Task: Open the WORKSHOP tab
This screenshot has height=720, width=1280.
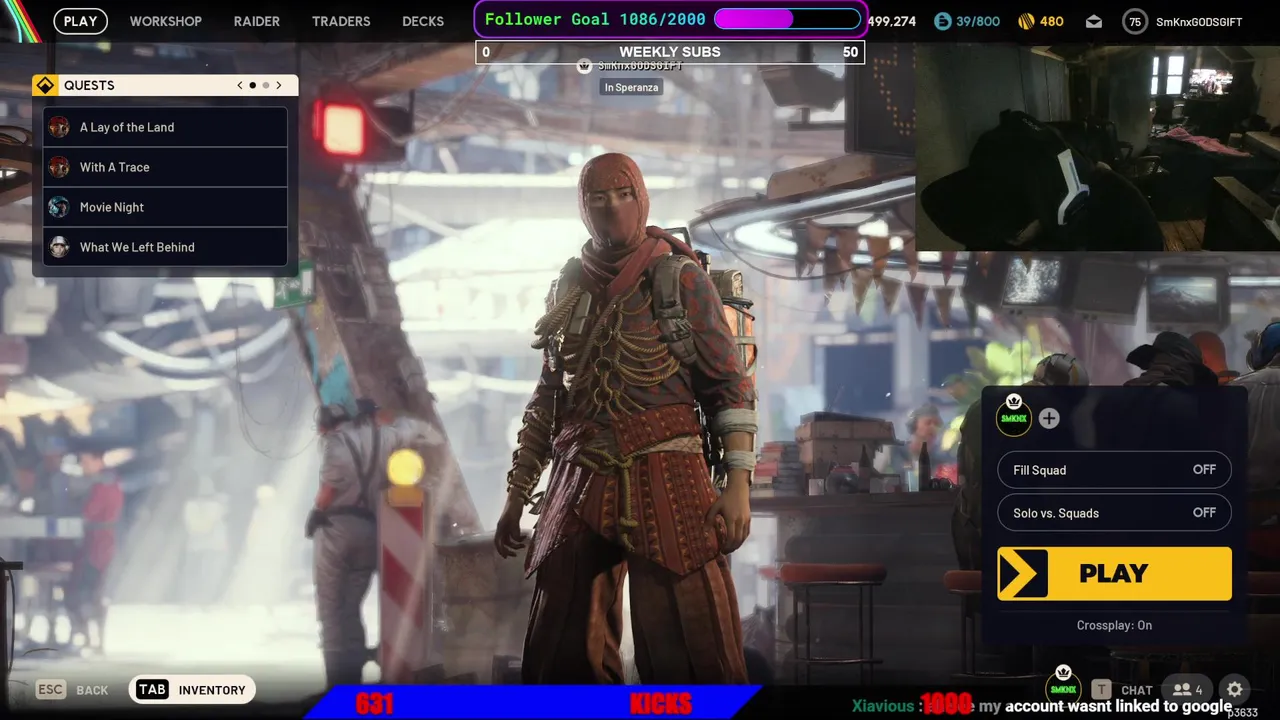Action: 166,21
